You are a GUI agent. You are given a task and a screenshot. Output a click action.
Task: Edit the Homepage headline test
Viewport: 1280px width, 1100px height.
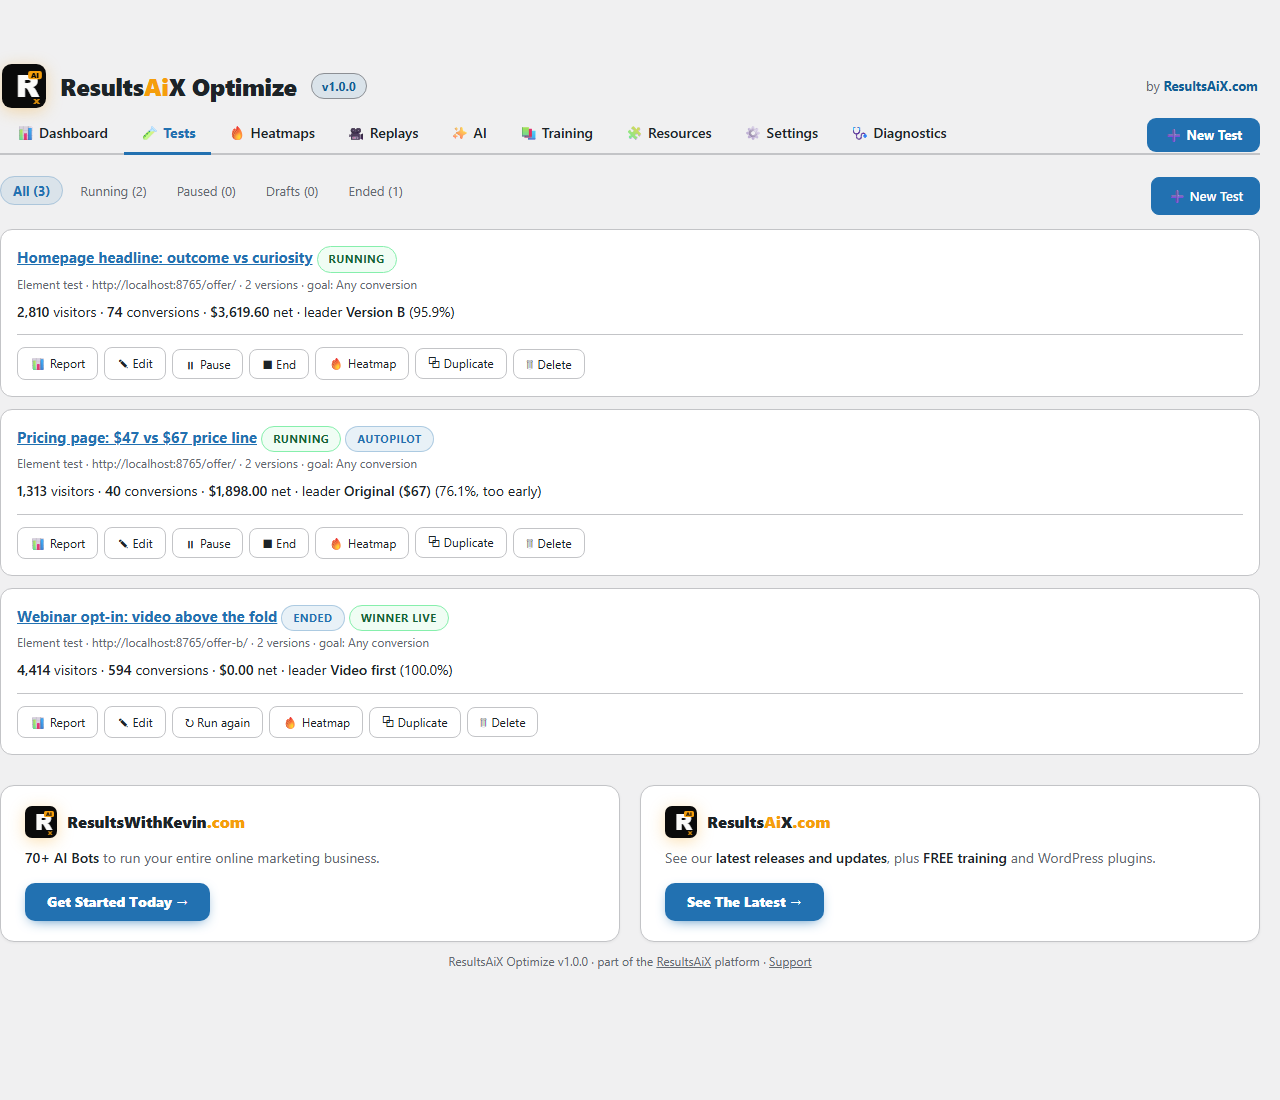tap(135, 364)
